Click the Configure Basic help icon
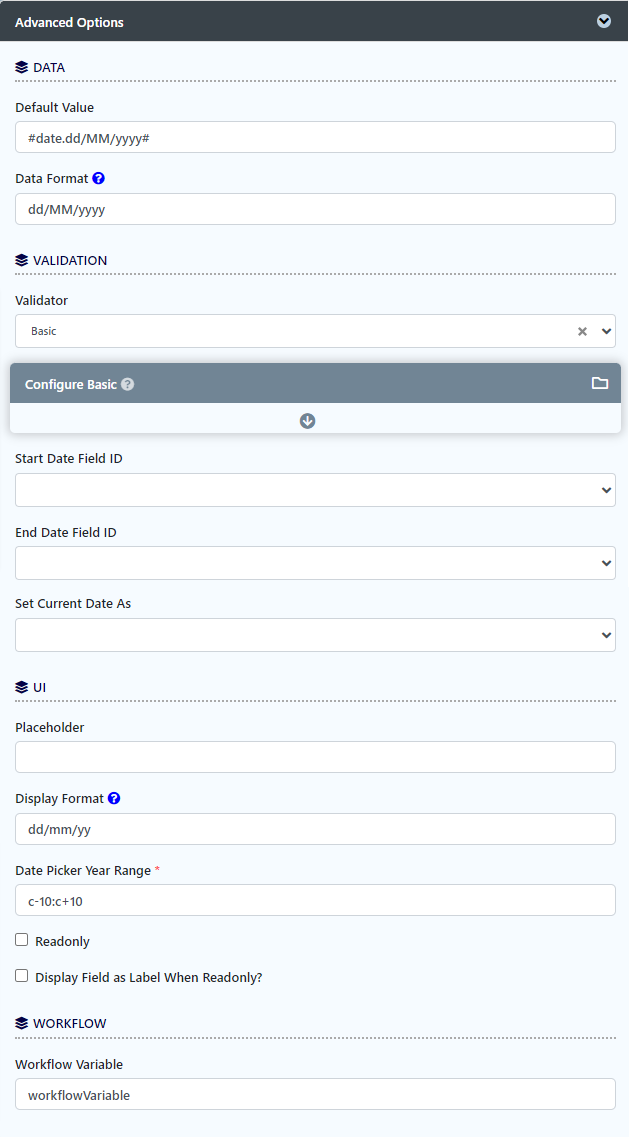Image resolution: width=629 pixels, height=1137 pixels. coord(128,384)
